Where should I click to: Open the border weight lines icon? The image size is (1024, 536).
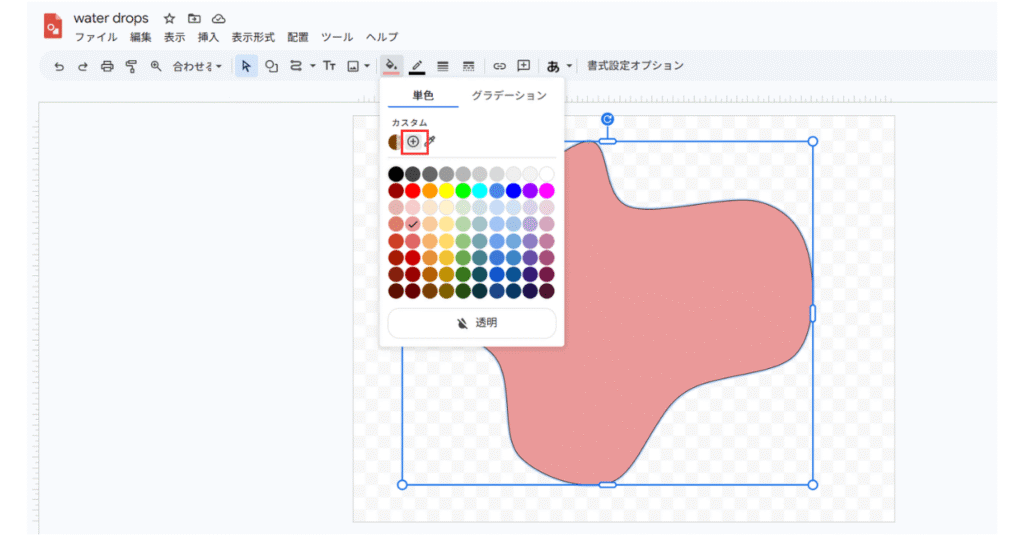pos(442,66)
